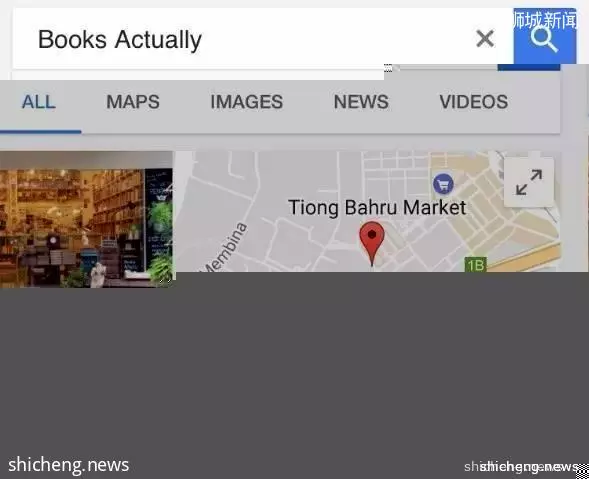The width and height of the screenshot is (589, 479).
Task: Click the shicheng.news watermark at bottom left
Action: 68,464
